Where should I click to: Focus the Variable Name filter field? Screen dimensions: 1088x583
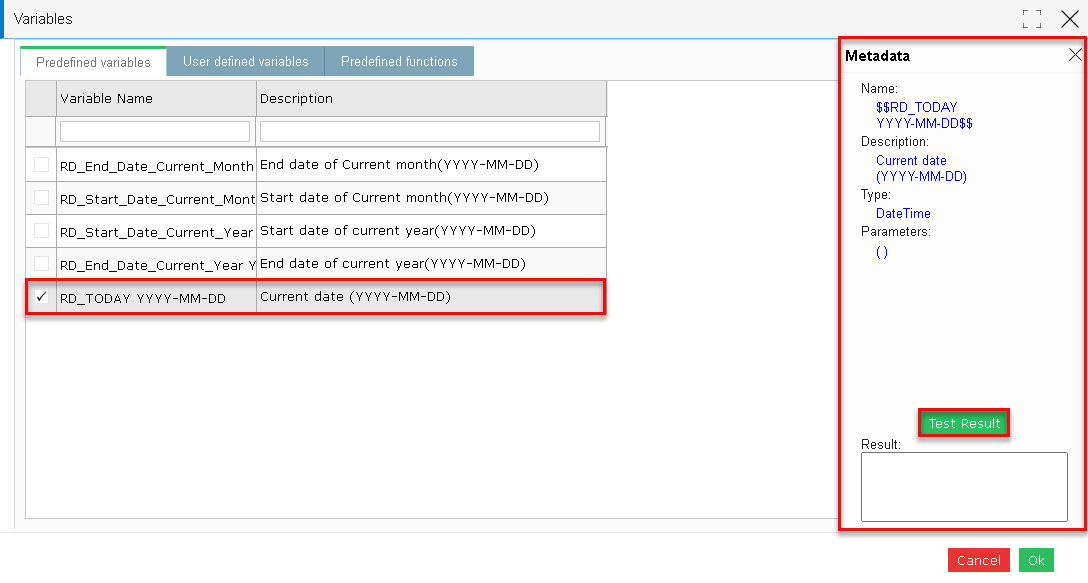coord(155,131)
